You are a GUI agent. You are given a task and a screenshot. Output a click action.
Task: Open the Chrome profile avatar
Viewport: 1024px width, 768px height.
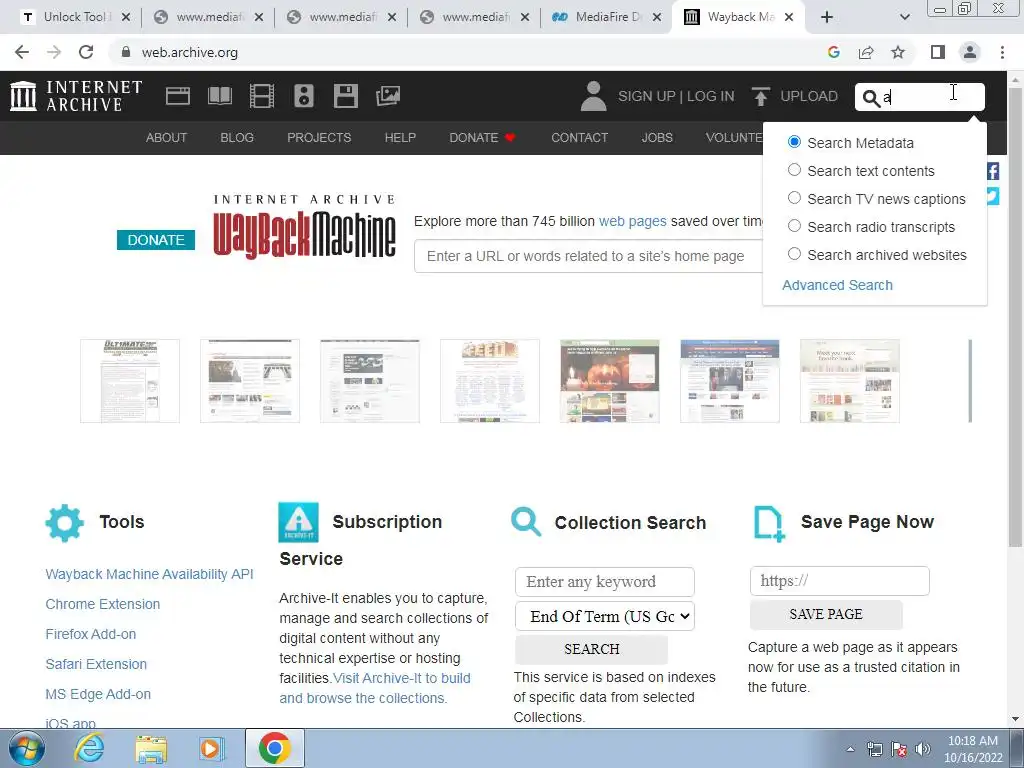(x=970, y=52)
